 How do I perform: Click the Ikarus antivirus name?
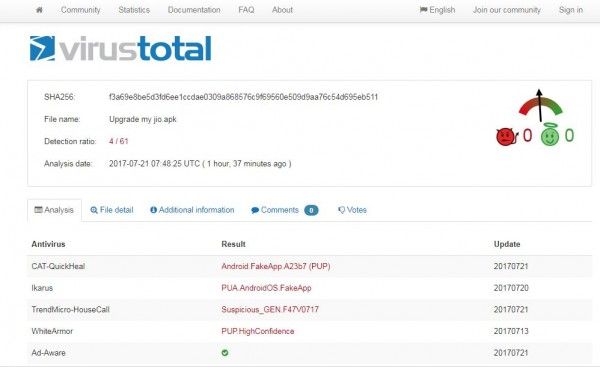coord(42,288)
